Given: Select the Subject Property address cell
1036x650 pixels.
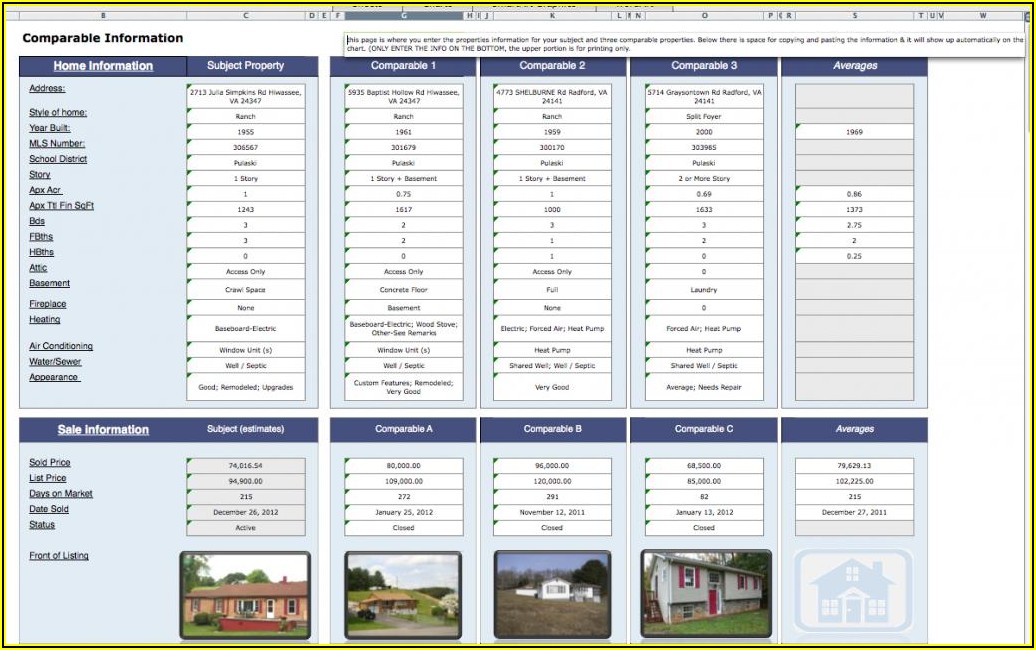Looking at the screenshot, I should click(x=246, y=96).
